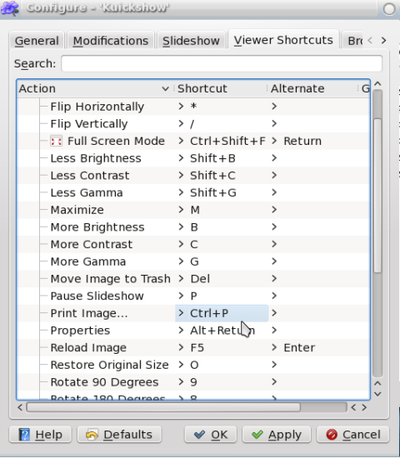Open the General tab
Image resolution: width=400 pixels, height=458 pixels.
(37, 41)
